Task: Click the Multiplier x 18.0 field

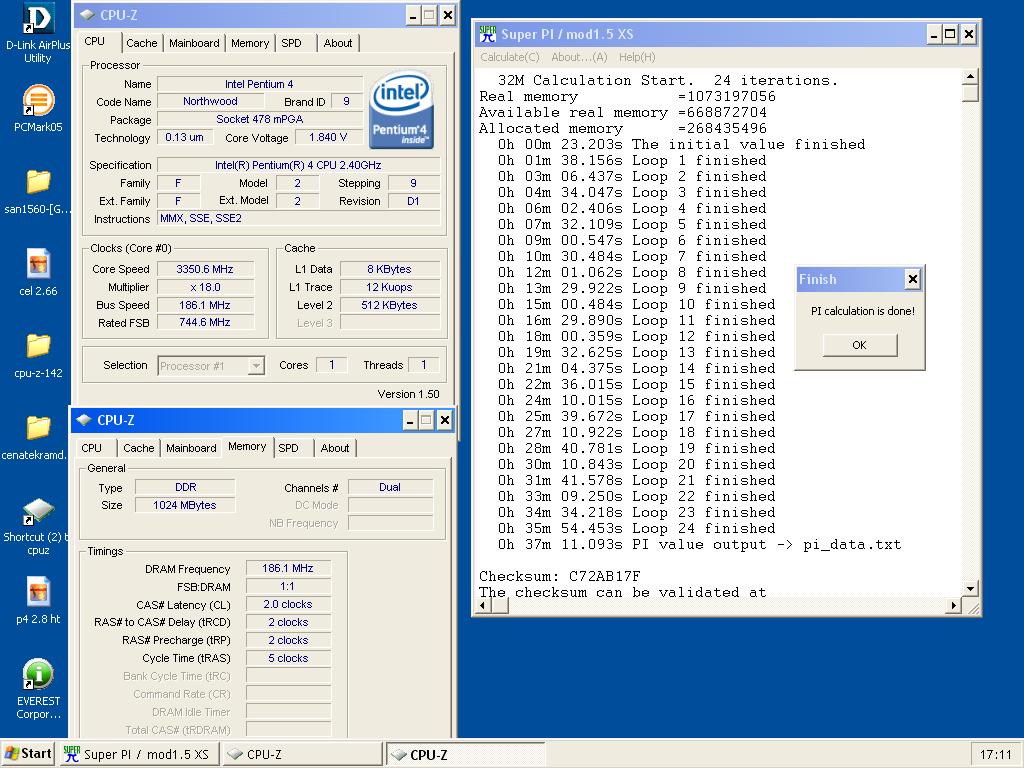Action: [204, 287]
